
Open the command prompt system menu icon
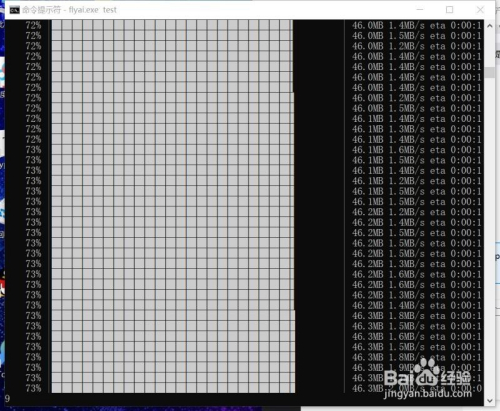tap(14, 10)
